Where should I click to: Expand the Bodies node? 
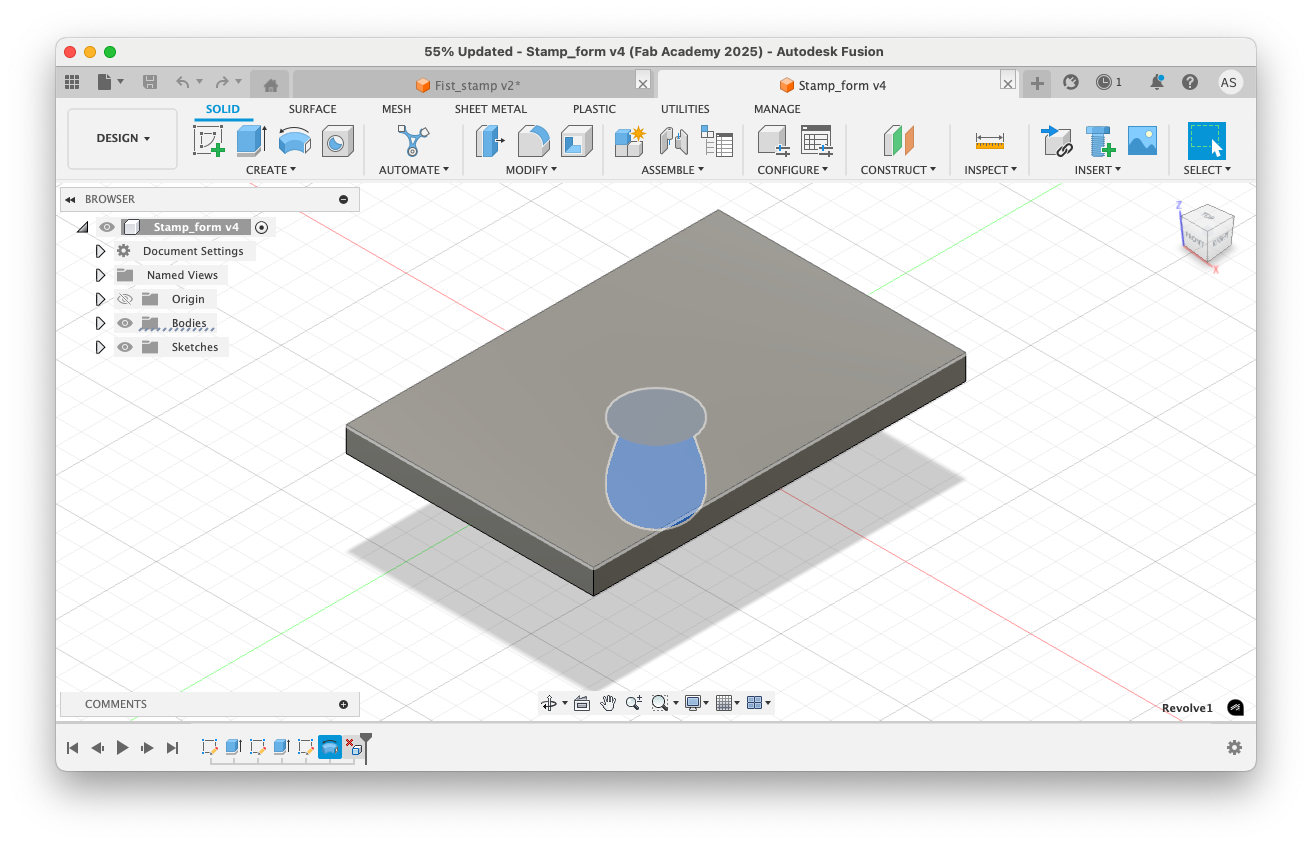(100, 323)
